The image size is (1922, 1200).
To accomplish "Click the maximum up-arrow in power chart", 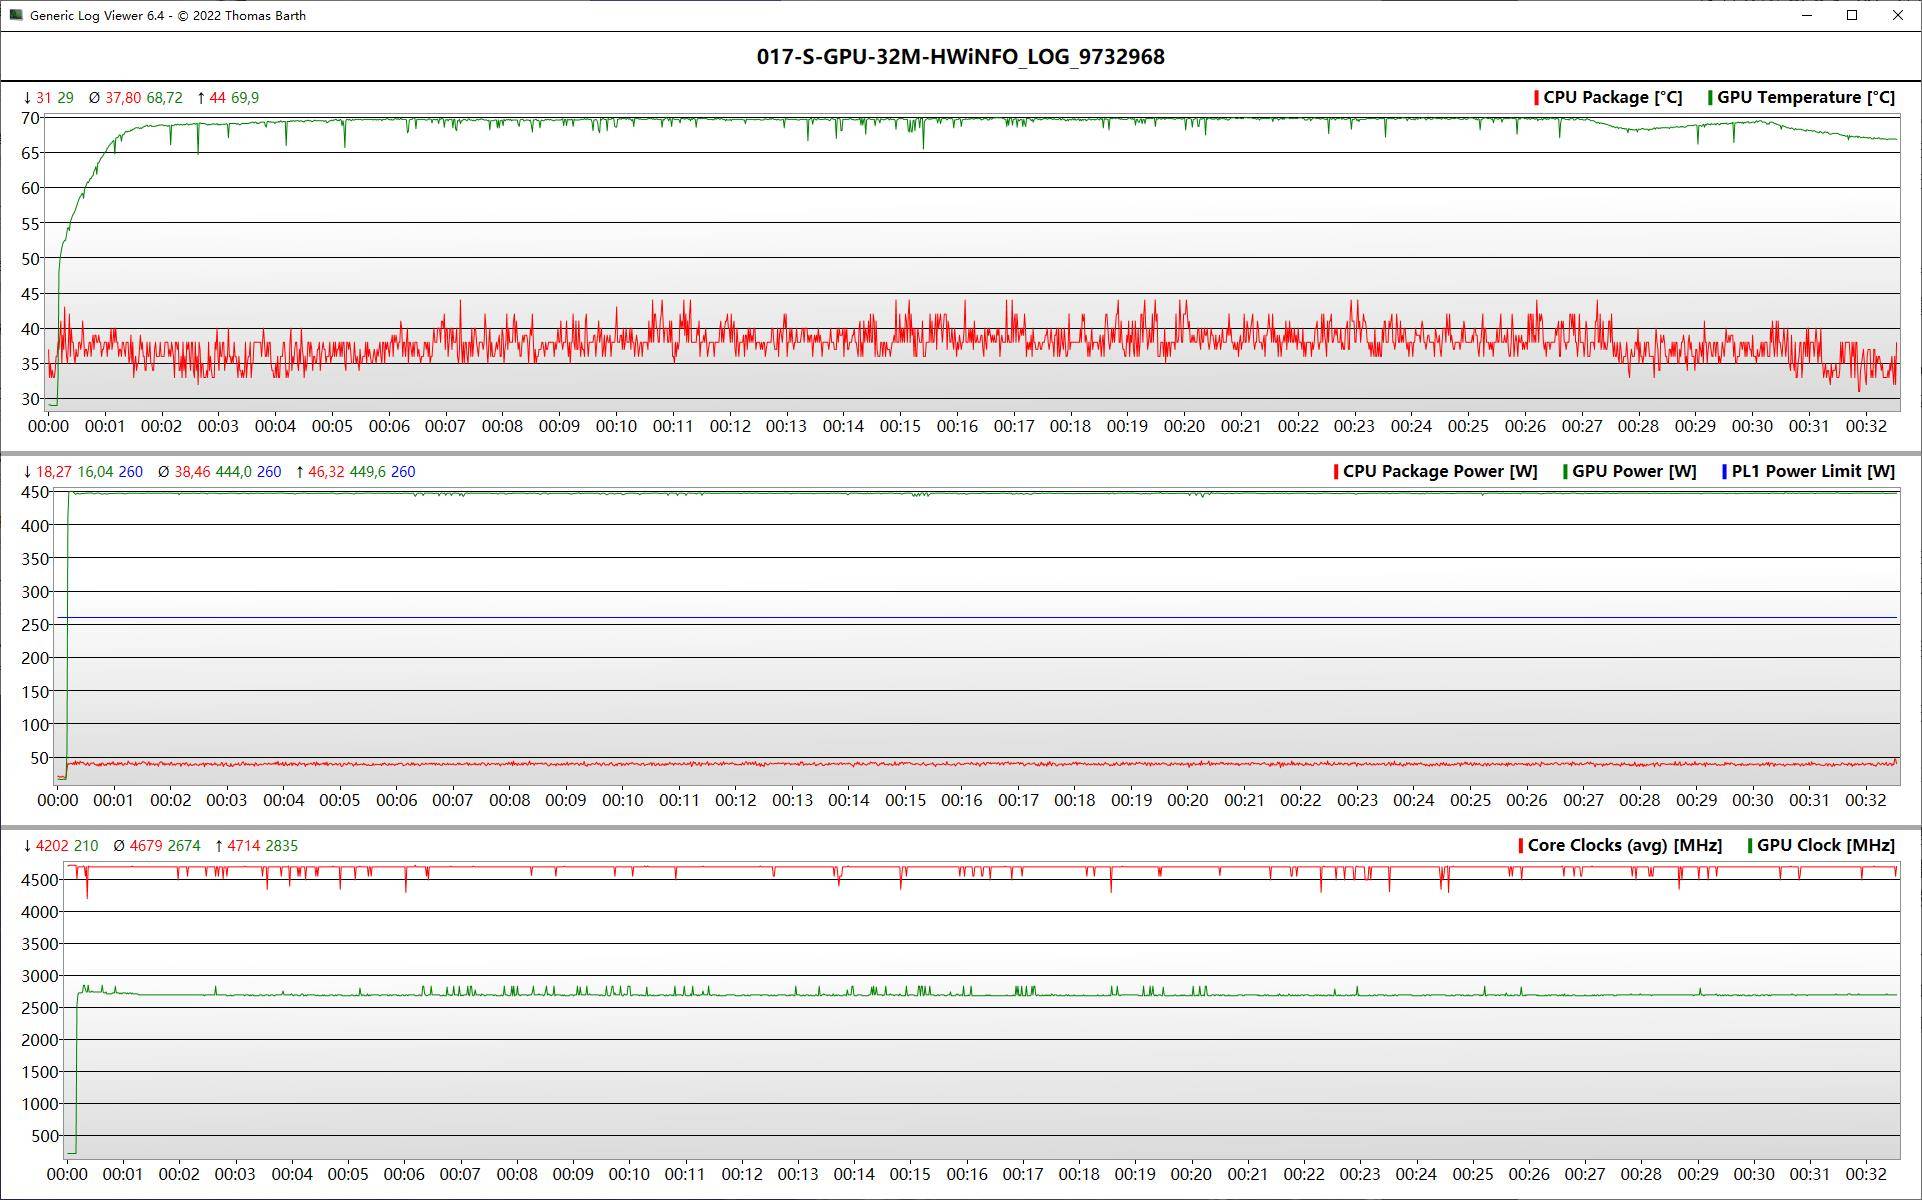I will [300, 472].
